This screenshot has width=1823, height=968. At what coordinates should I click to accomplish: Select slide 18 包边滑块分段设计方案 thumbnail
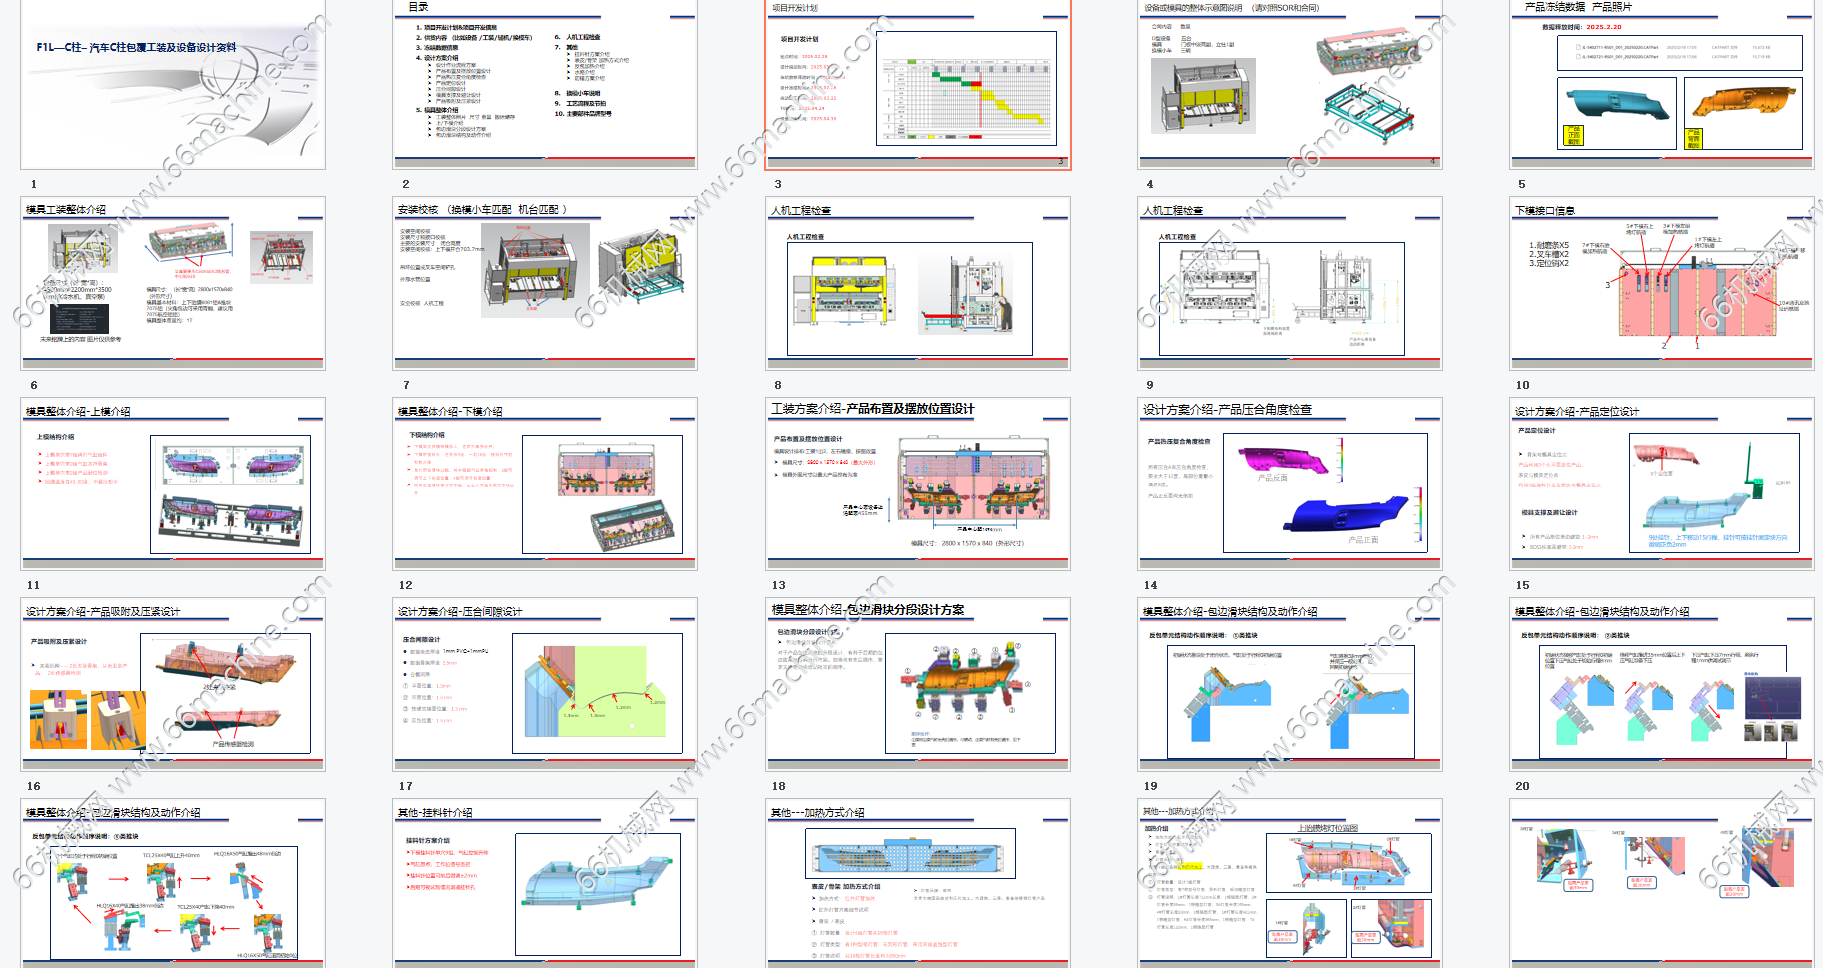click(917, 685)
